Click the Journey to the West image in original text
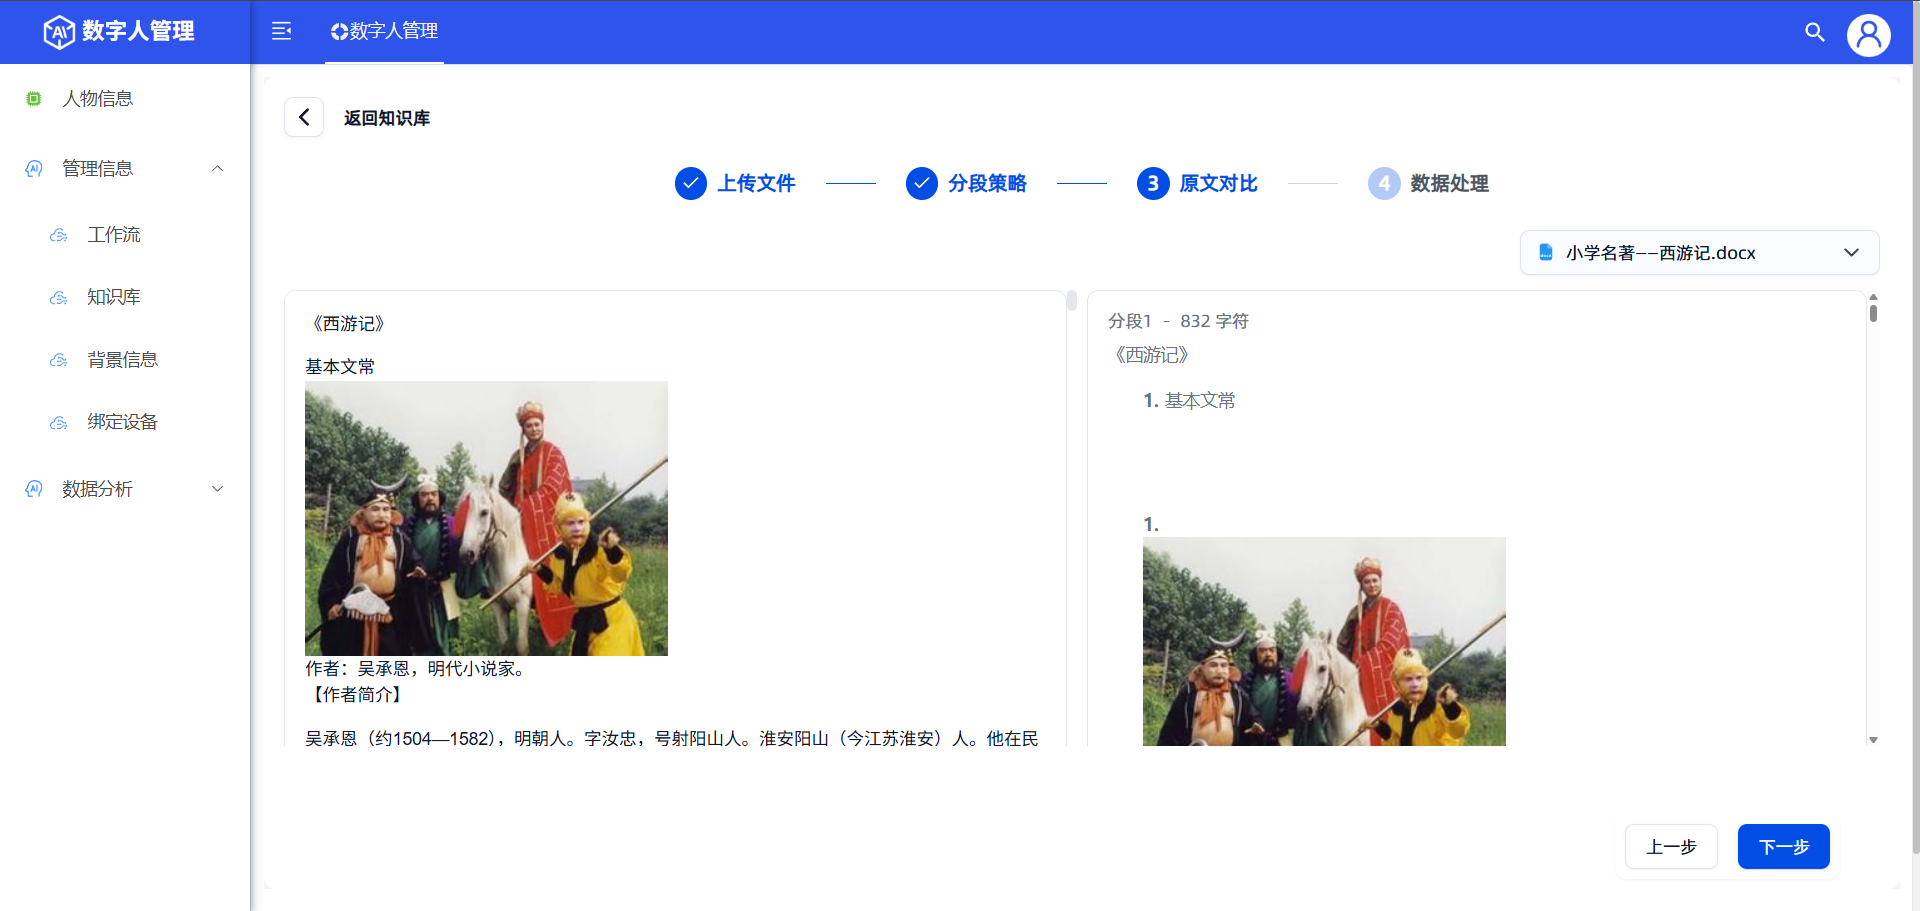This screenshot has width=1920, height=911. point(486,518)
